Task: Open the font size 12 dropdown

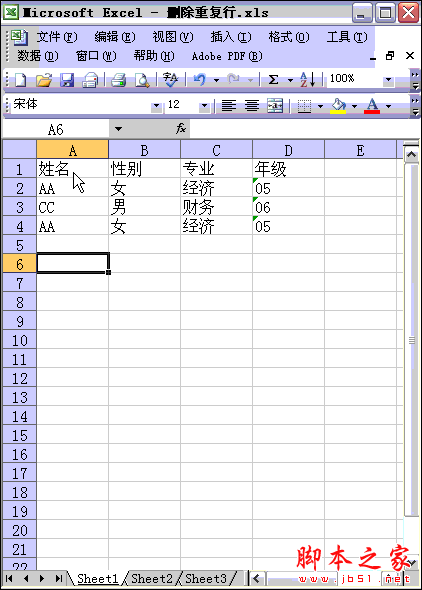Action: tap(204, 106)
